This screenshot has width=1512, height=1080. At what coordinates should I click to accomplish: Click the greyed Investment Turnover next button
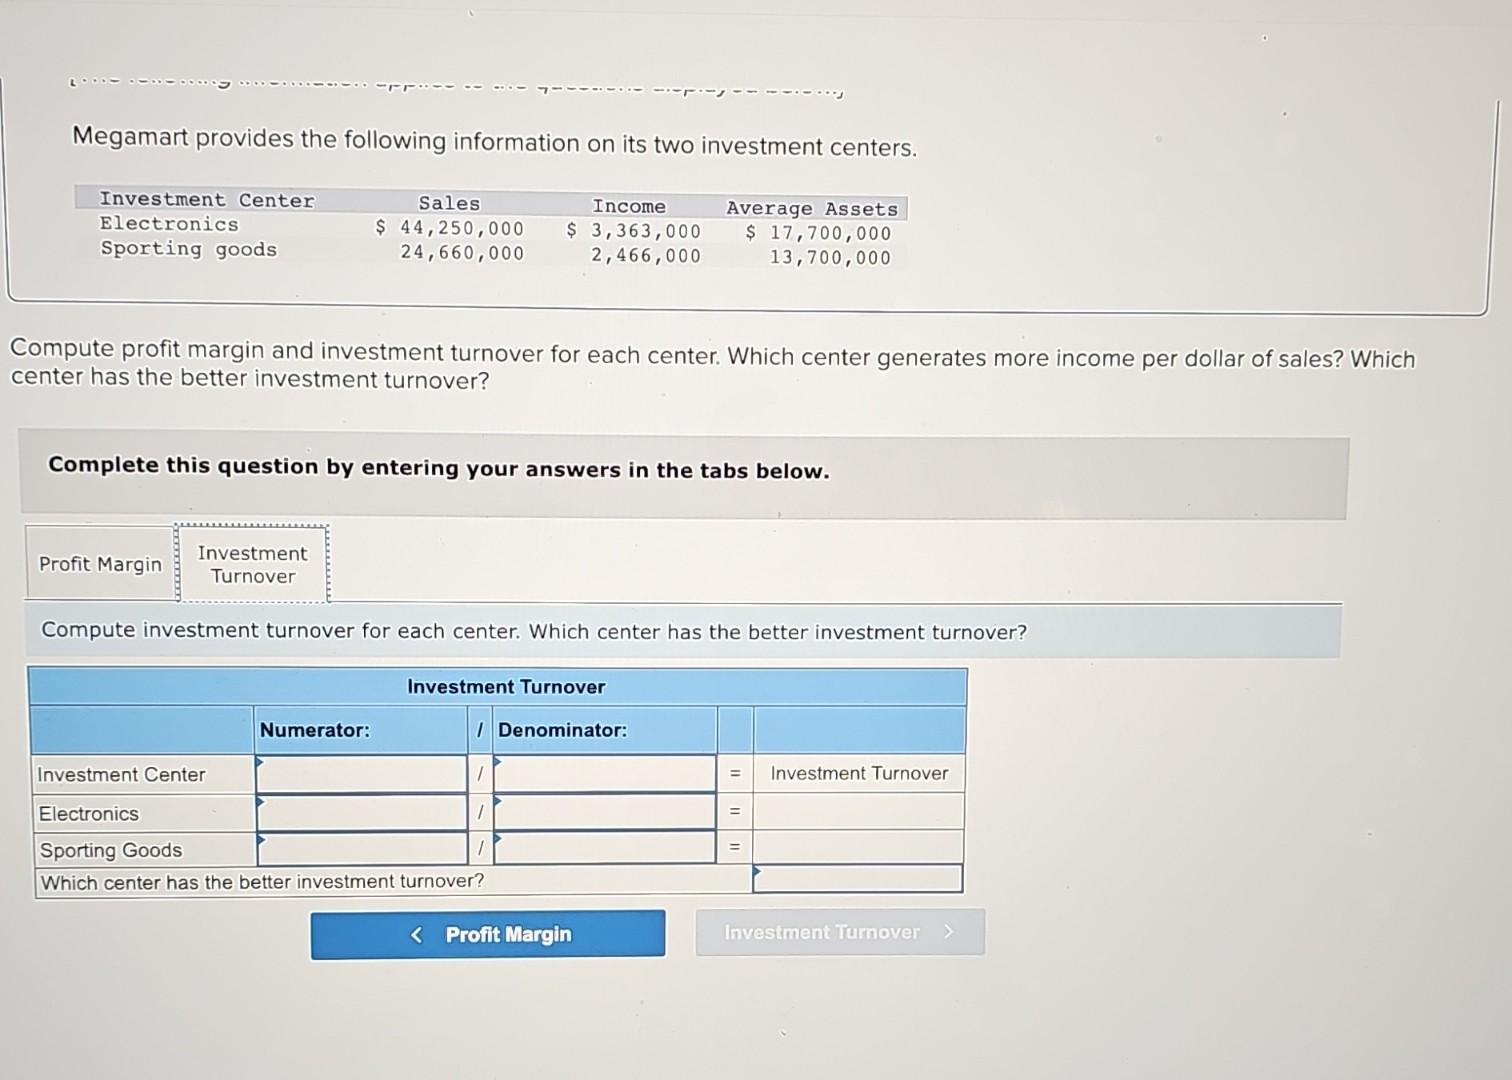[x=840, y=932]
